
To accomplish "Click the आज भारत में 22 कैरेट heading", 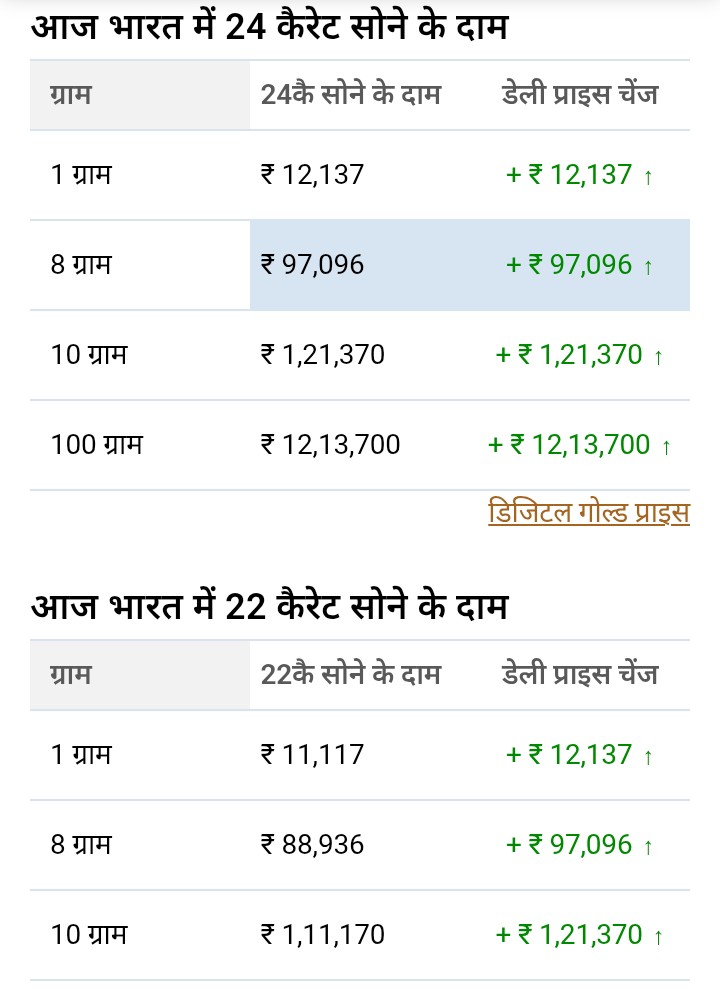I will [269, 606].
